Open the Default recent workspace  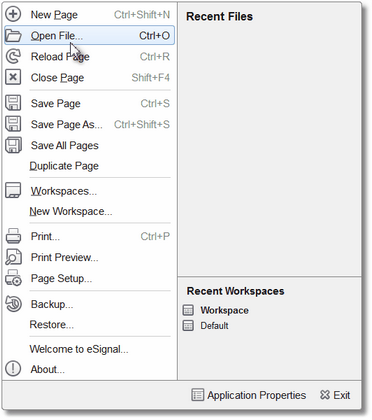pyautogui.click(x=206, y=325)
